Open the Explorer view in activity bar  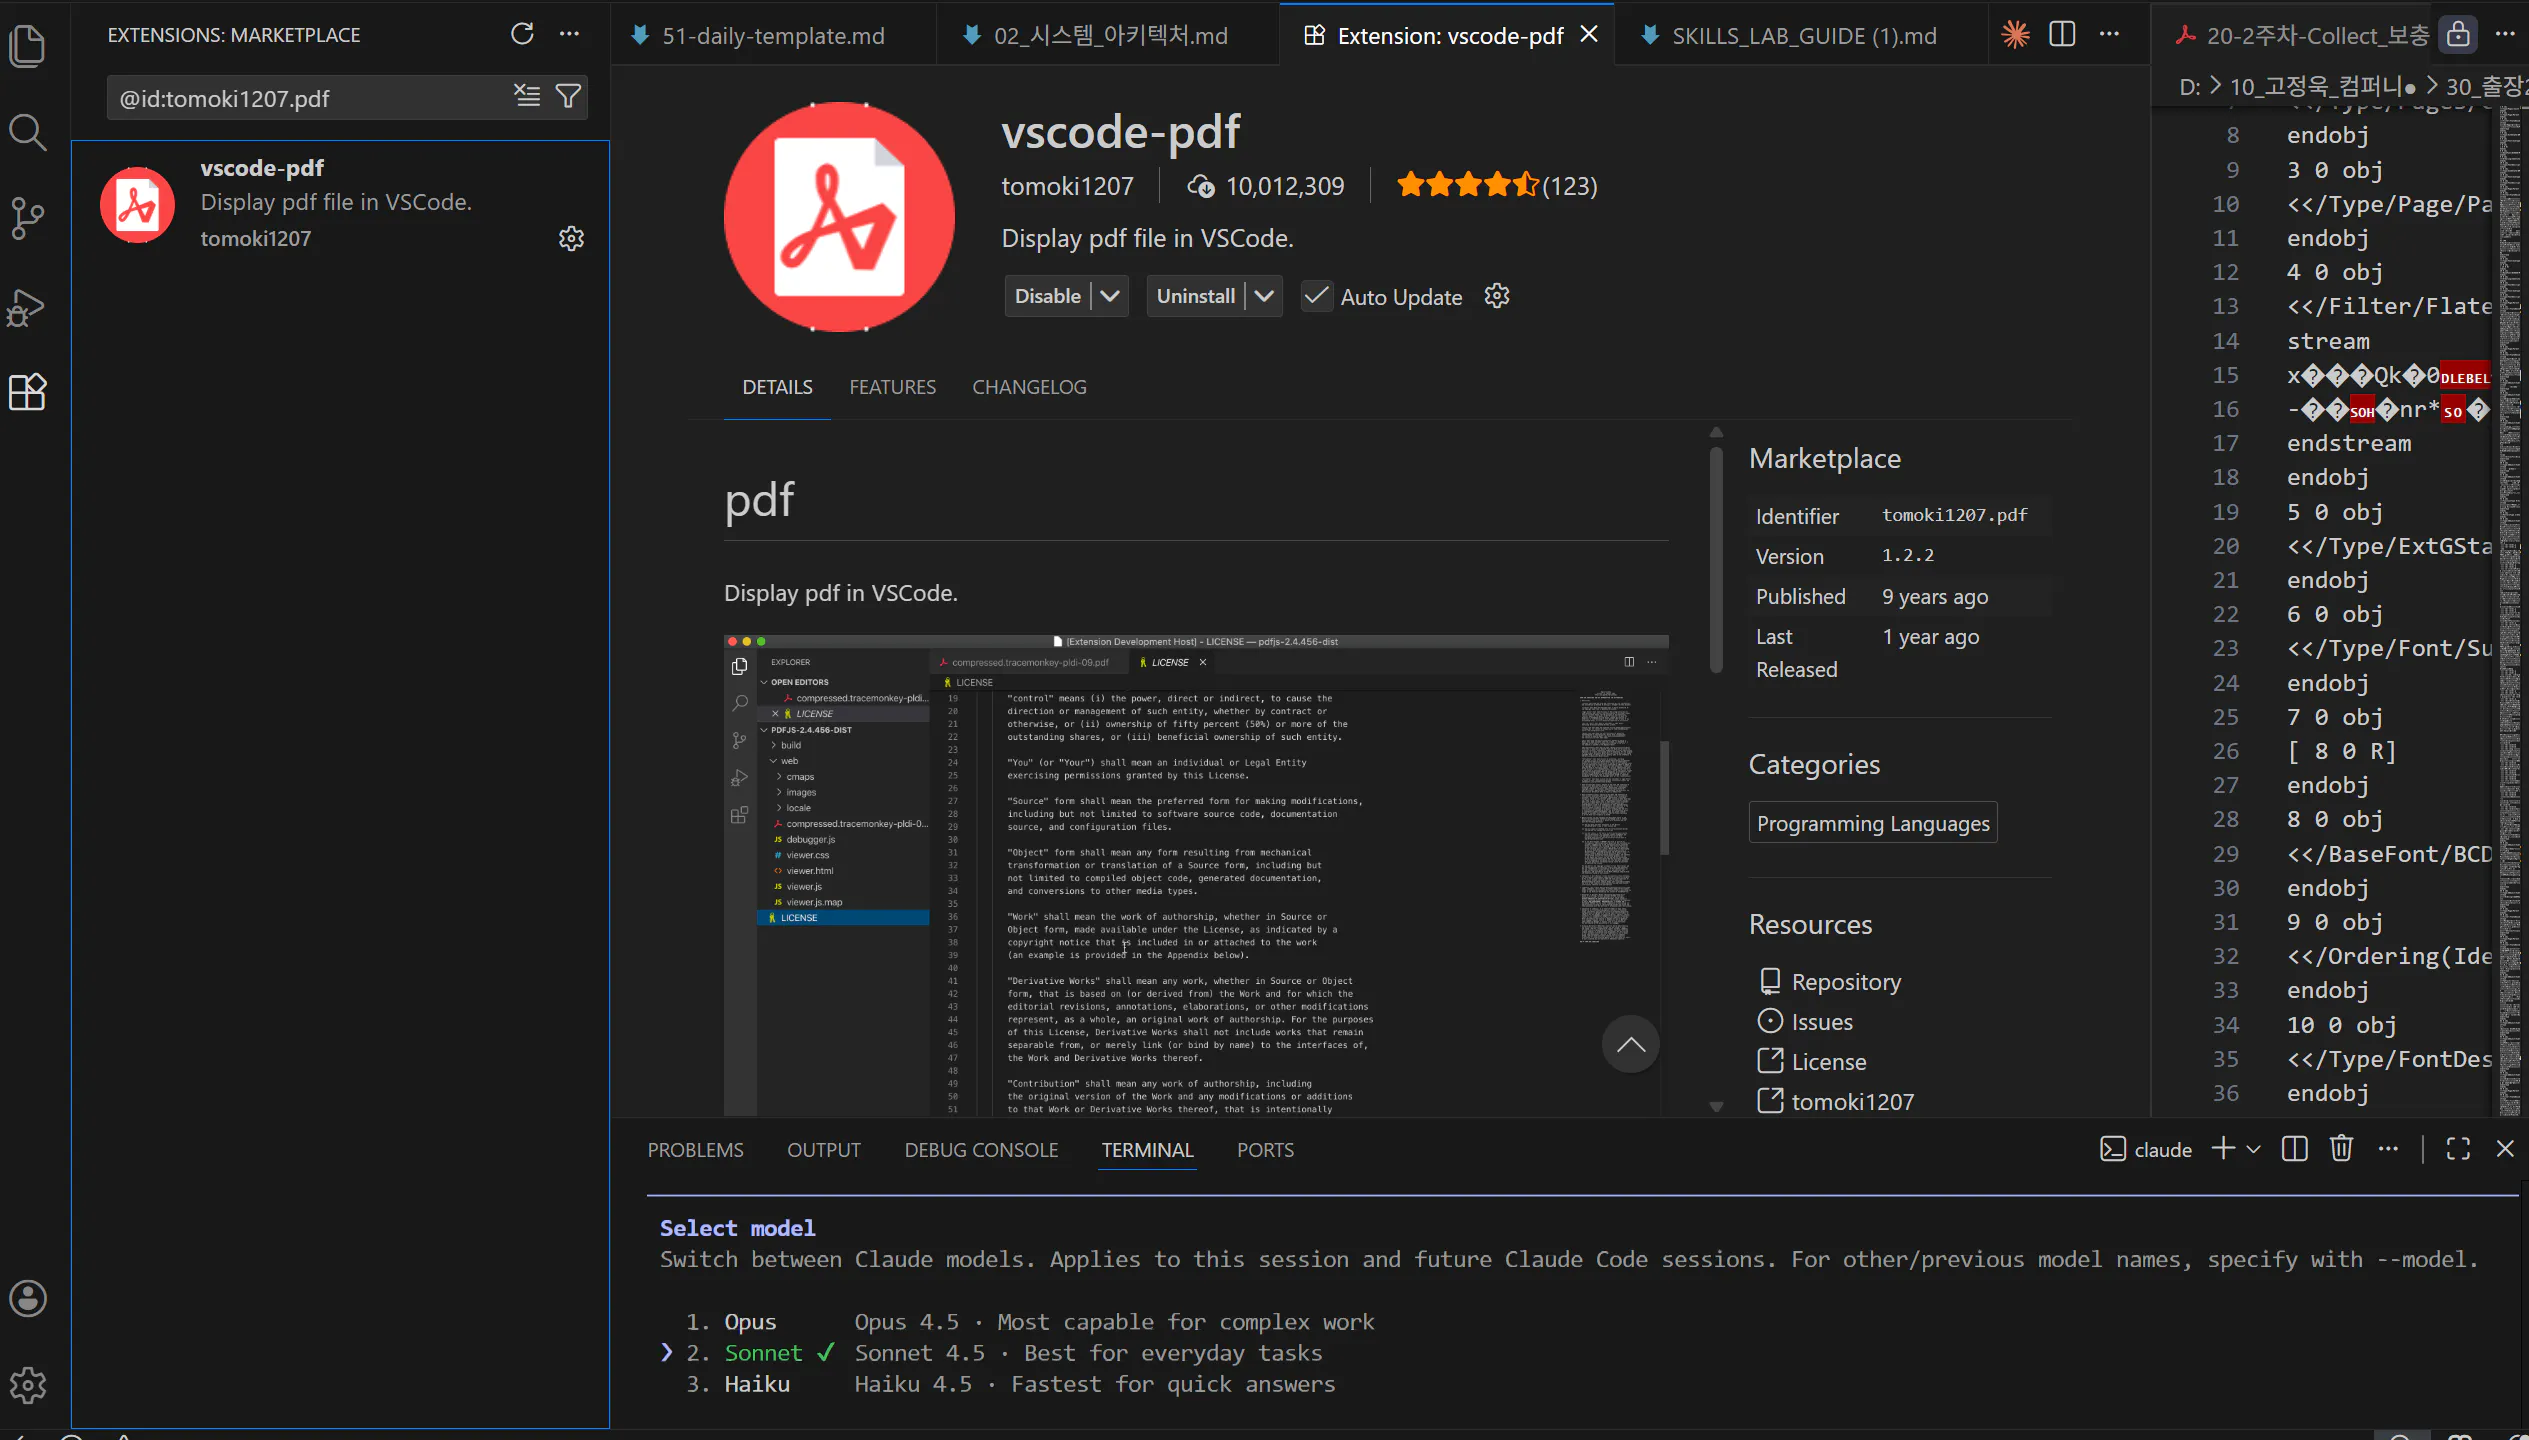[x=27, y=46]
